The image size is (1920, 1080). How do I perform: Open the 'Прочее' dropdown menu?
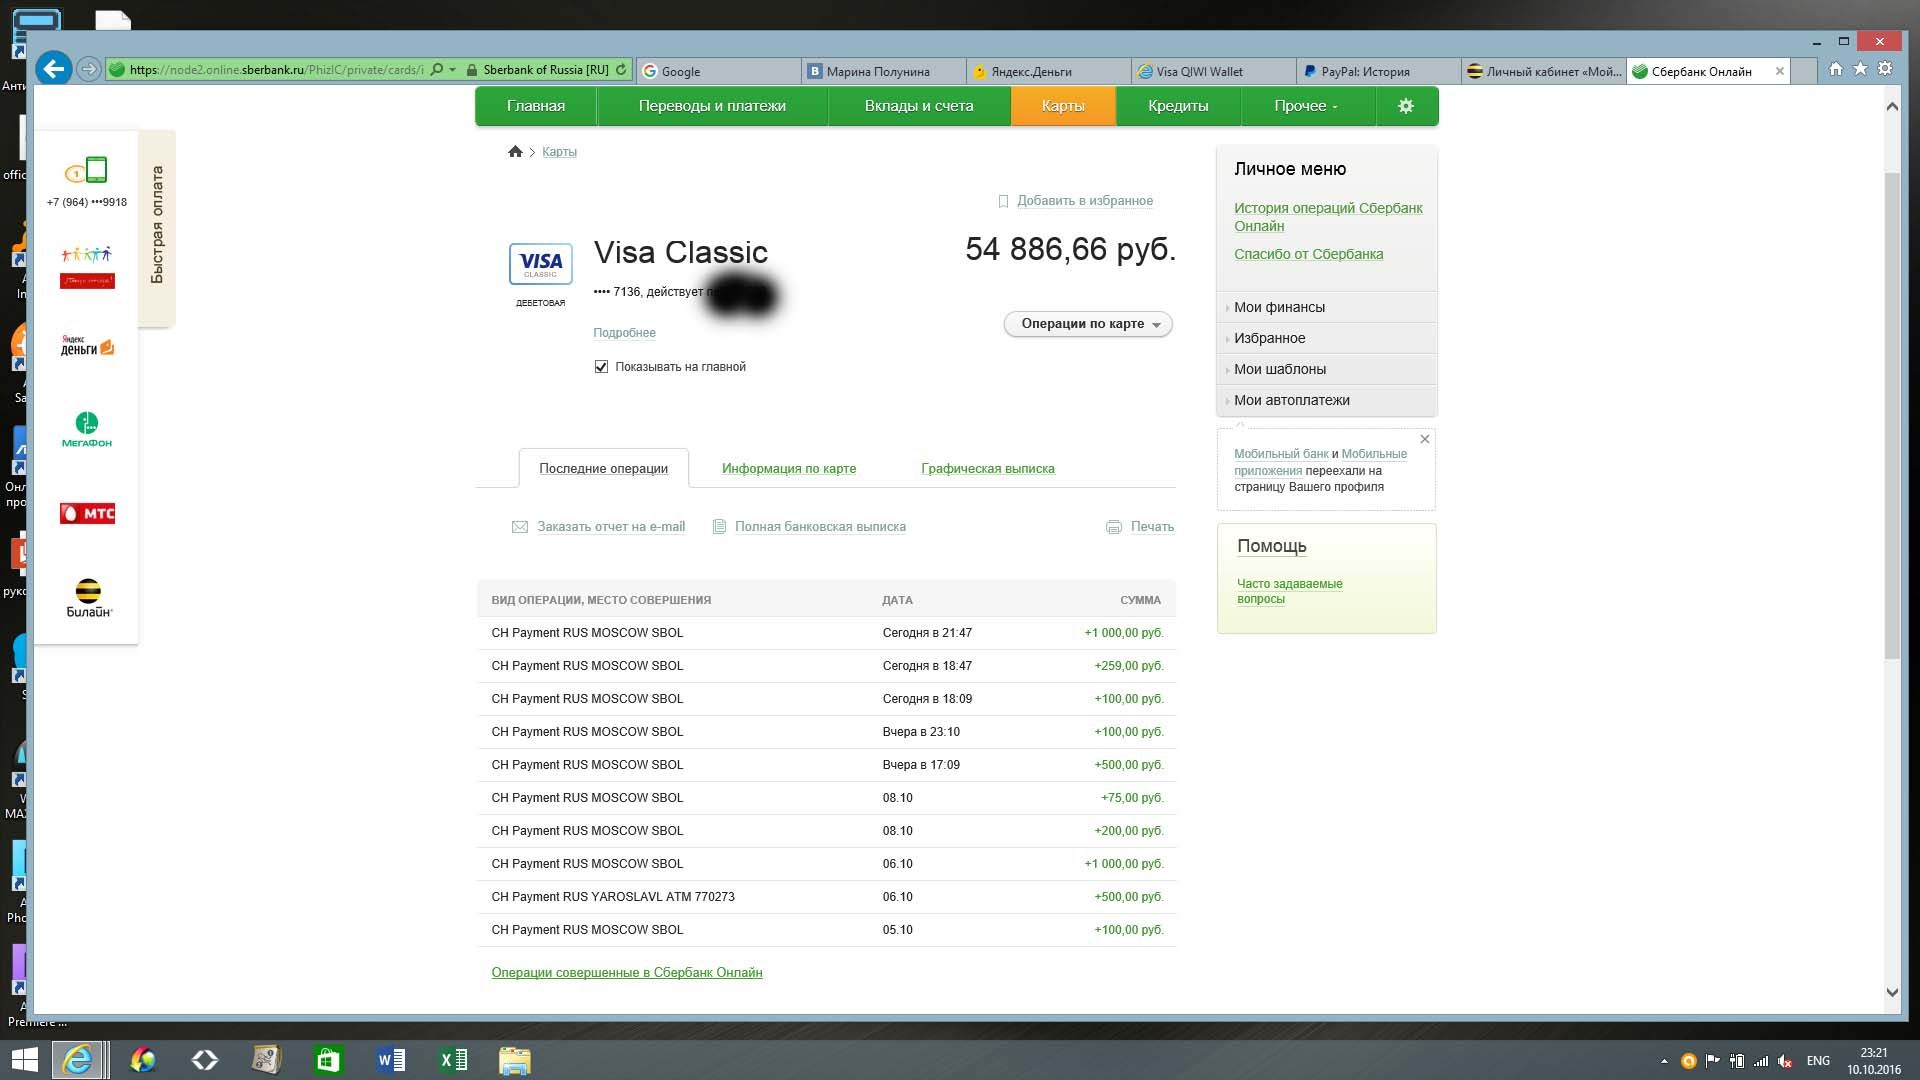coord(1307,106)
